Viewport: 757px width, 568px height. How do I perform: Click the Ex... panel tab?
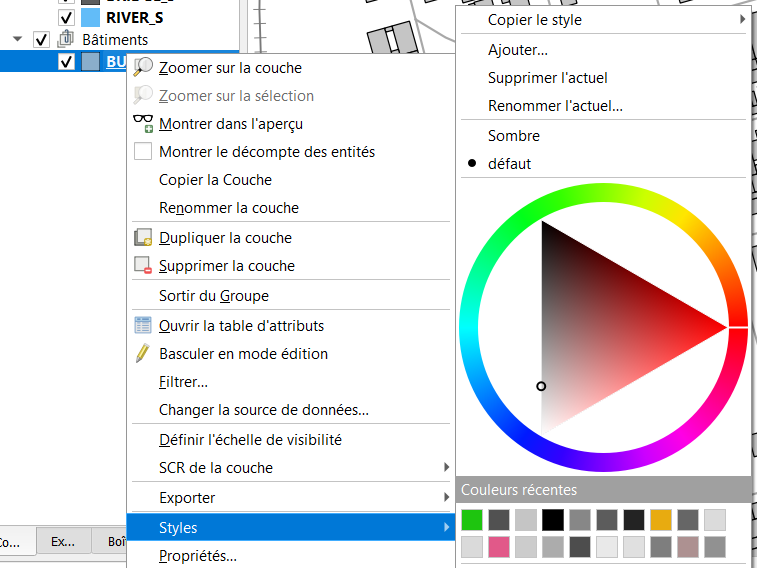coord(63,541)
